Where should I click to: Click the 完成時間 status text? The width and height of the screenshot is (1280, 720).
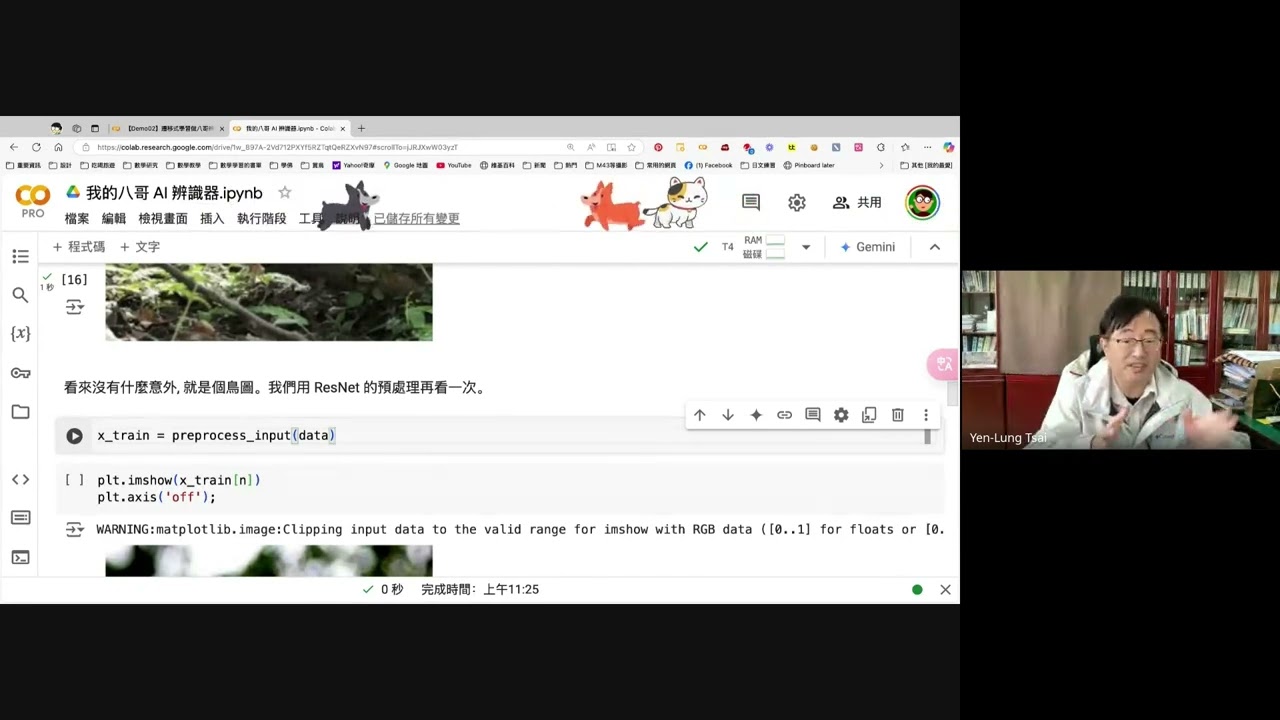click(x=480, y=590)
